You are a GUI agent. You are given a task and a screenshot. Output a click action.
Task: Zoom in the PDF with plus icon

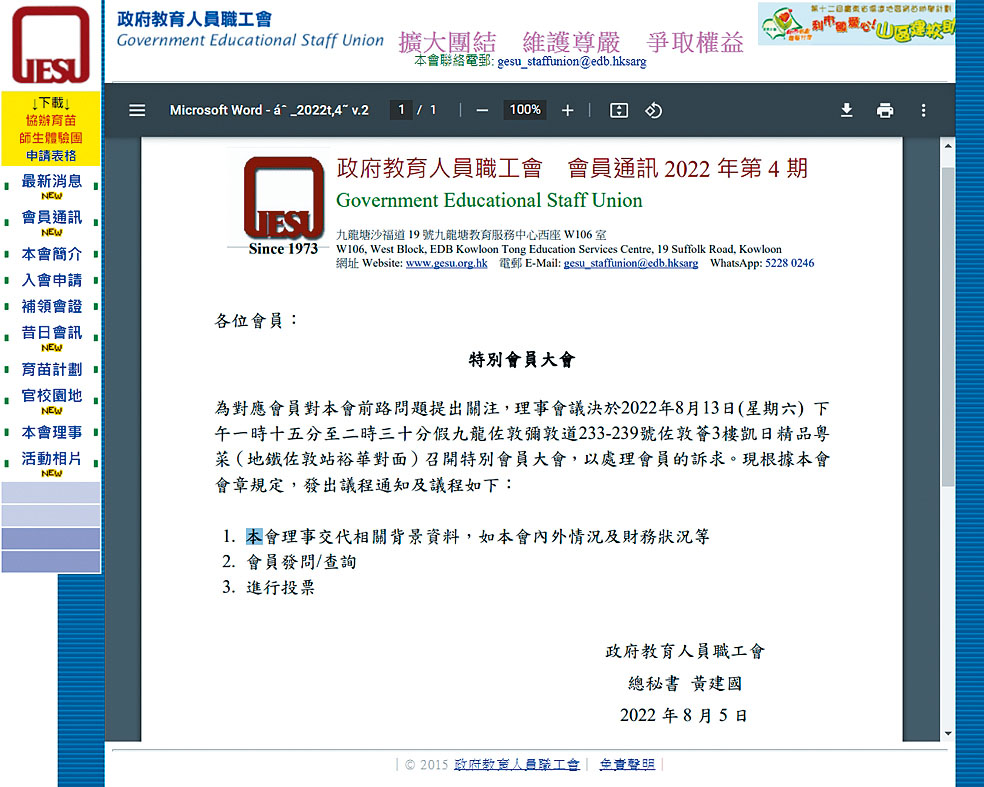click(x=567, y=110)
